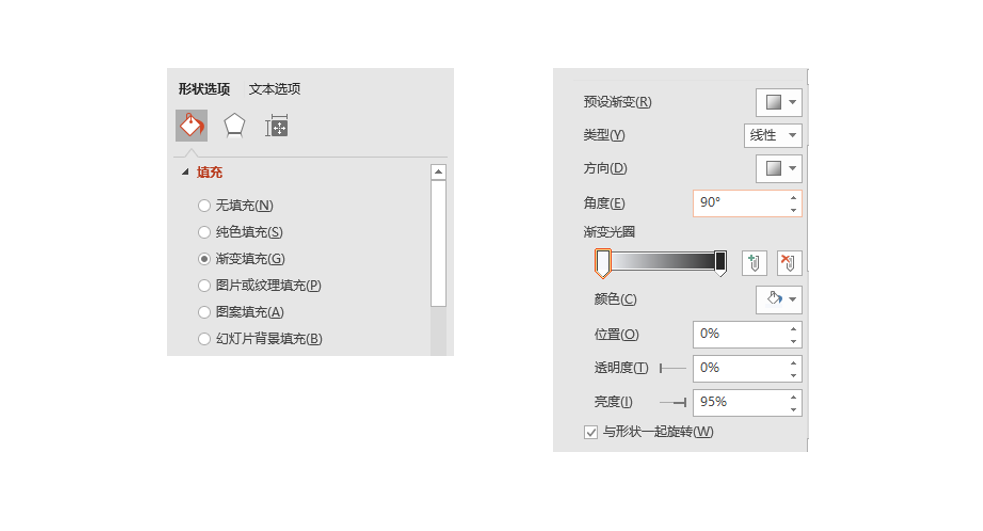Switch to the 形状选项 tab
Viewport: 983px width, 531px height.
(x=204, y=89)
